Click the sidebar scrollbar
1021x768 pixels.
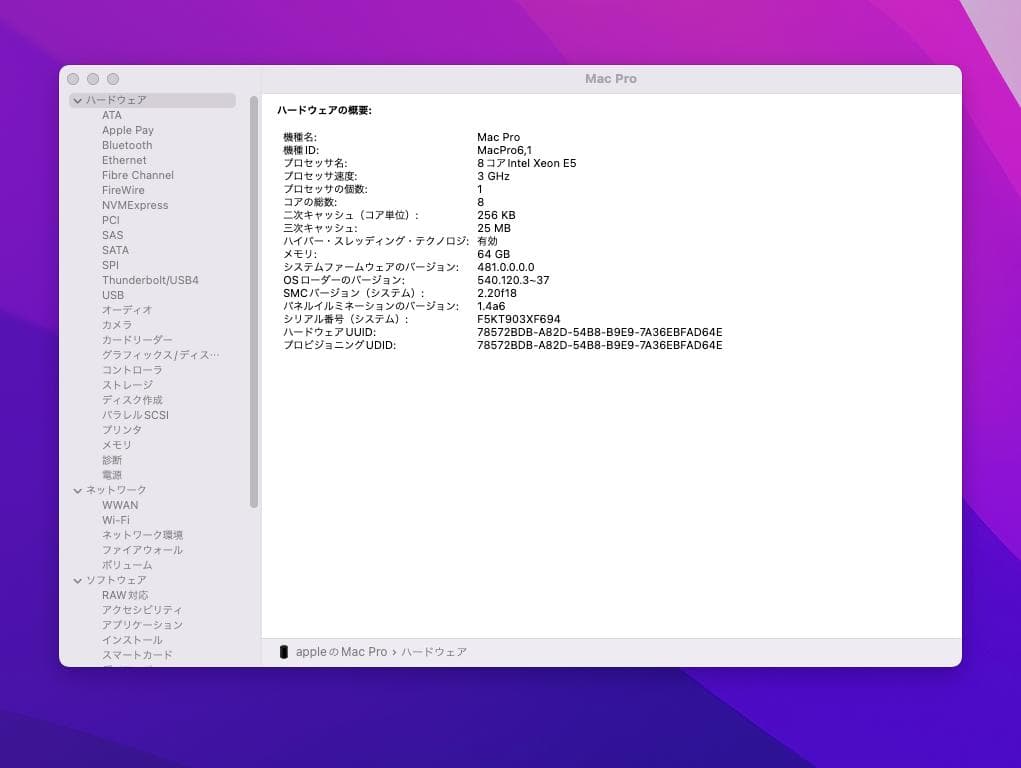coord(256,300)
